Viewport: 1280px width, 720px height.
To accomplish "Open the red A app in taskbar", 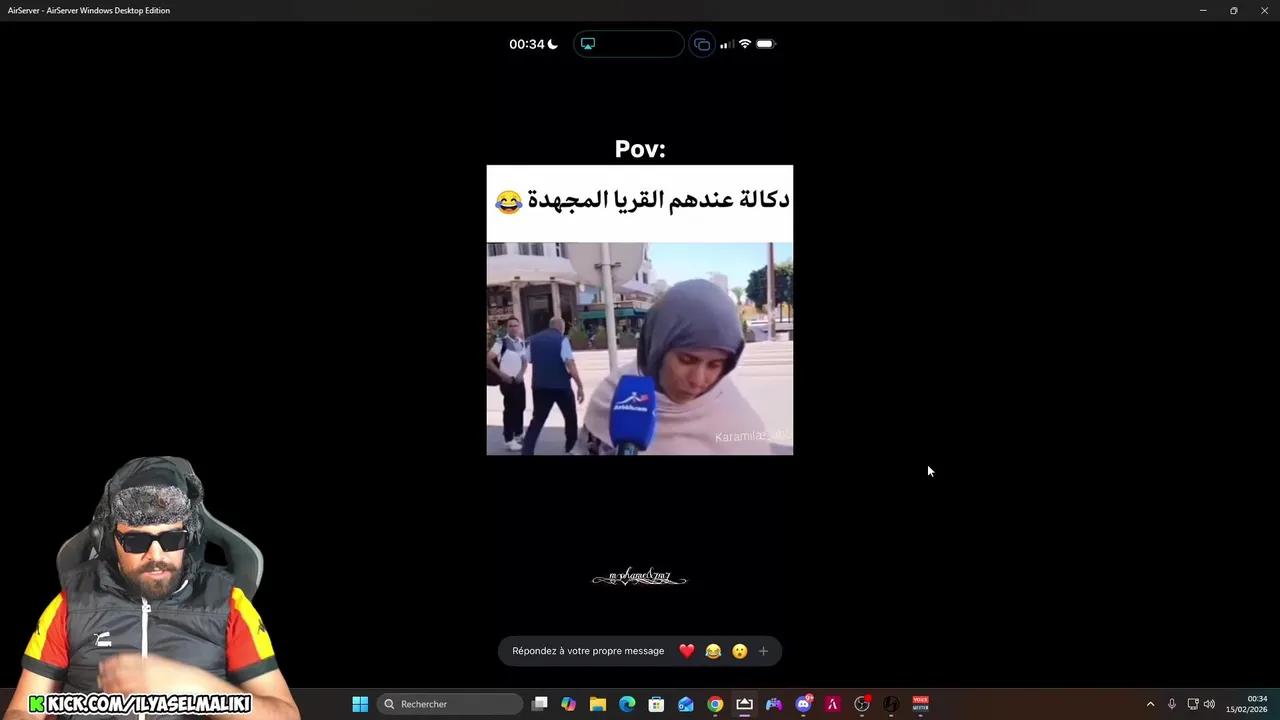I will click(832, 704).
